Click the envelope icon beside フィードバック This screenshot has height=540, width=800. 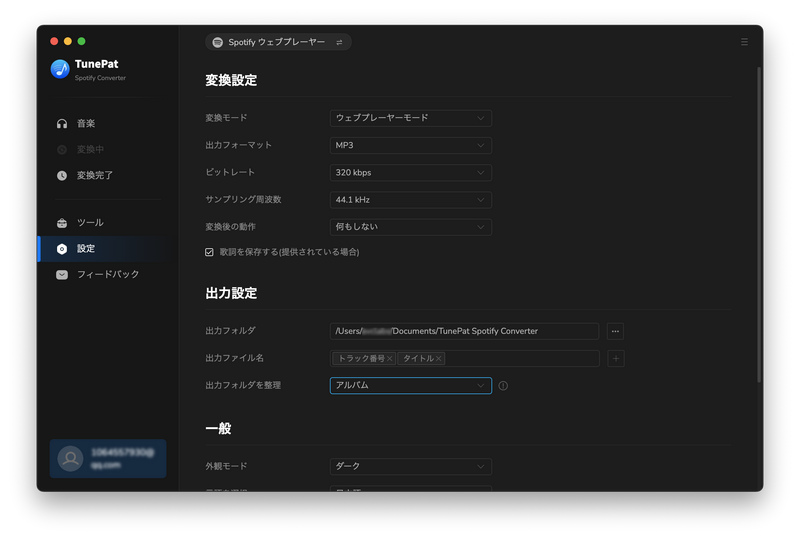[x=62, y=275]
